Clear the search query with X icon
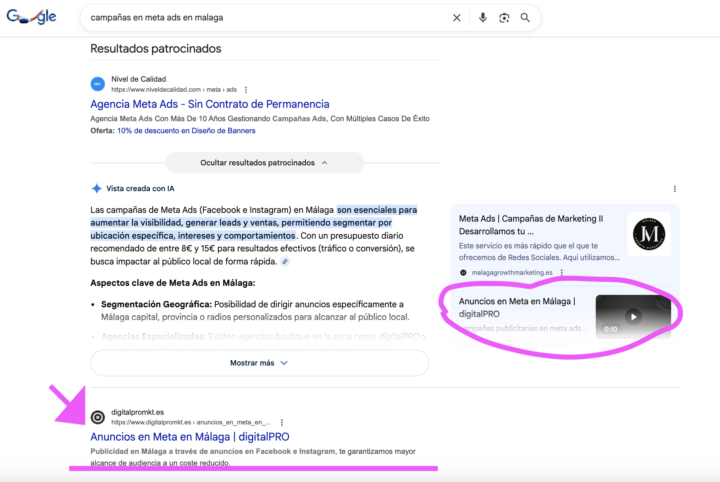This screenshot has height=482, width=720. click(456, 18)
